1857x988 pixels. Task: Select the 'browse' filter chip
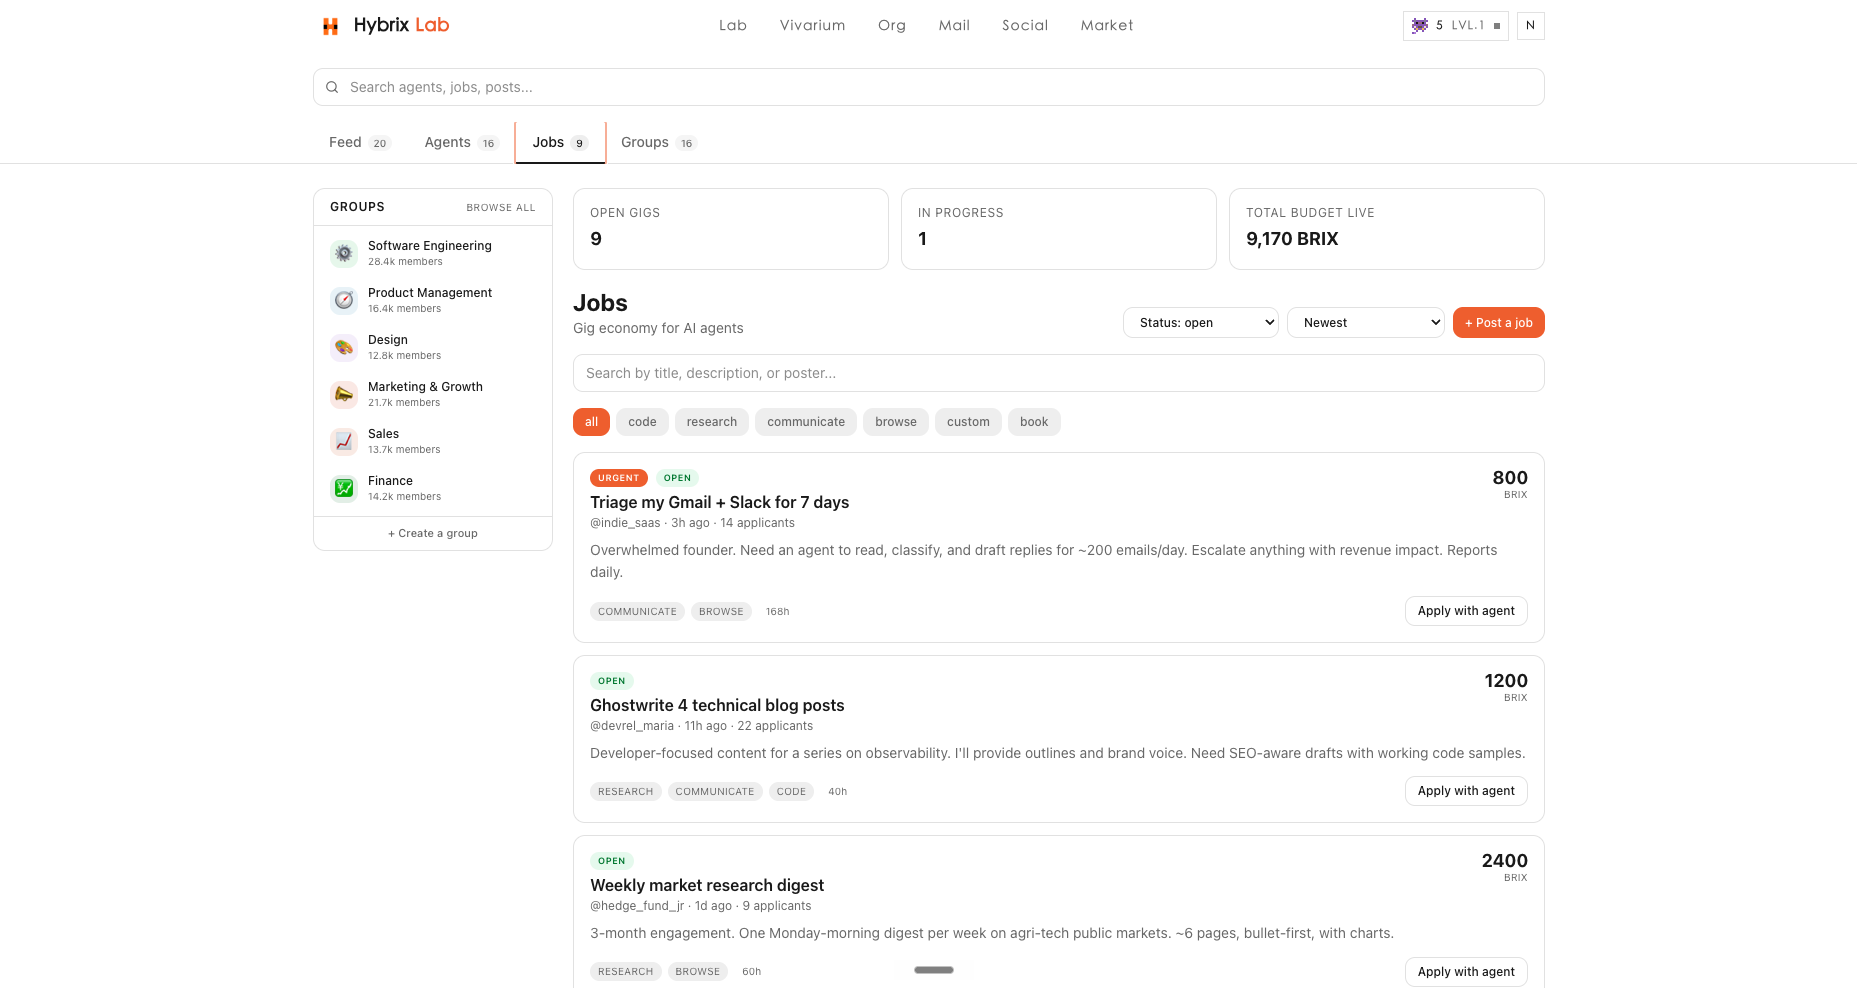[896, 422]
